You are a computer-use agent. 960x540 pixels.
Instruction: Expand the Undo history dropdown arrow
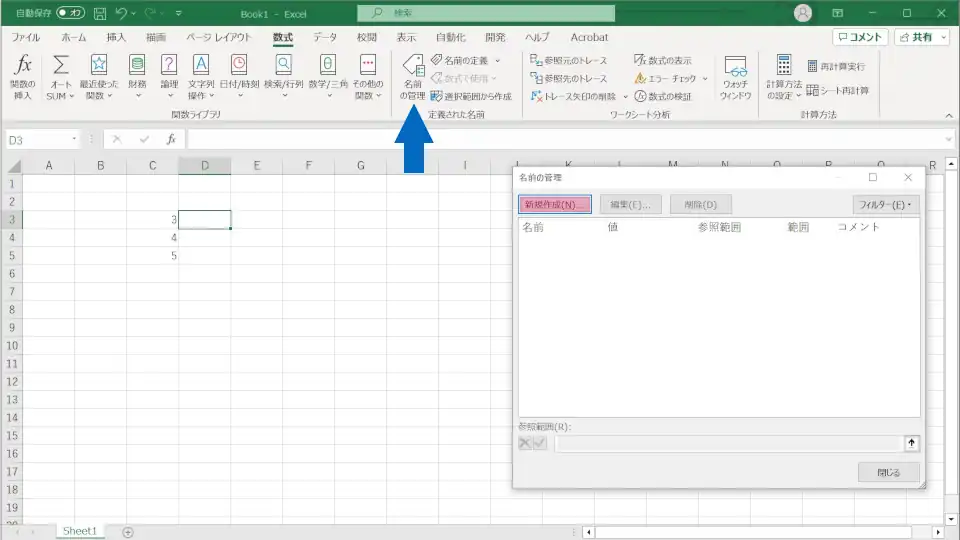[133, 13]
